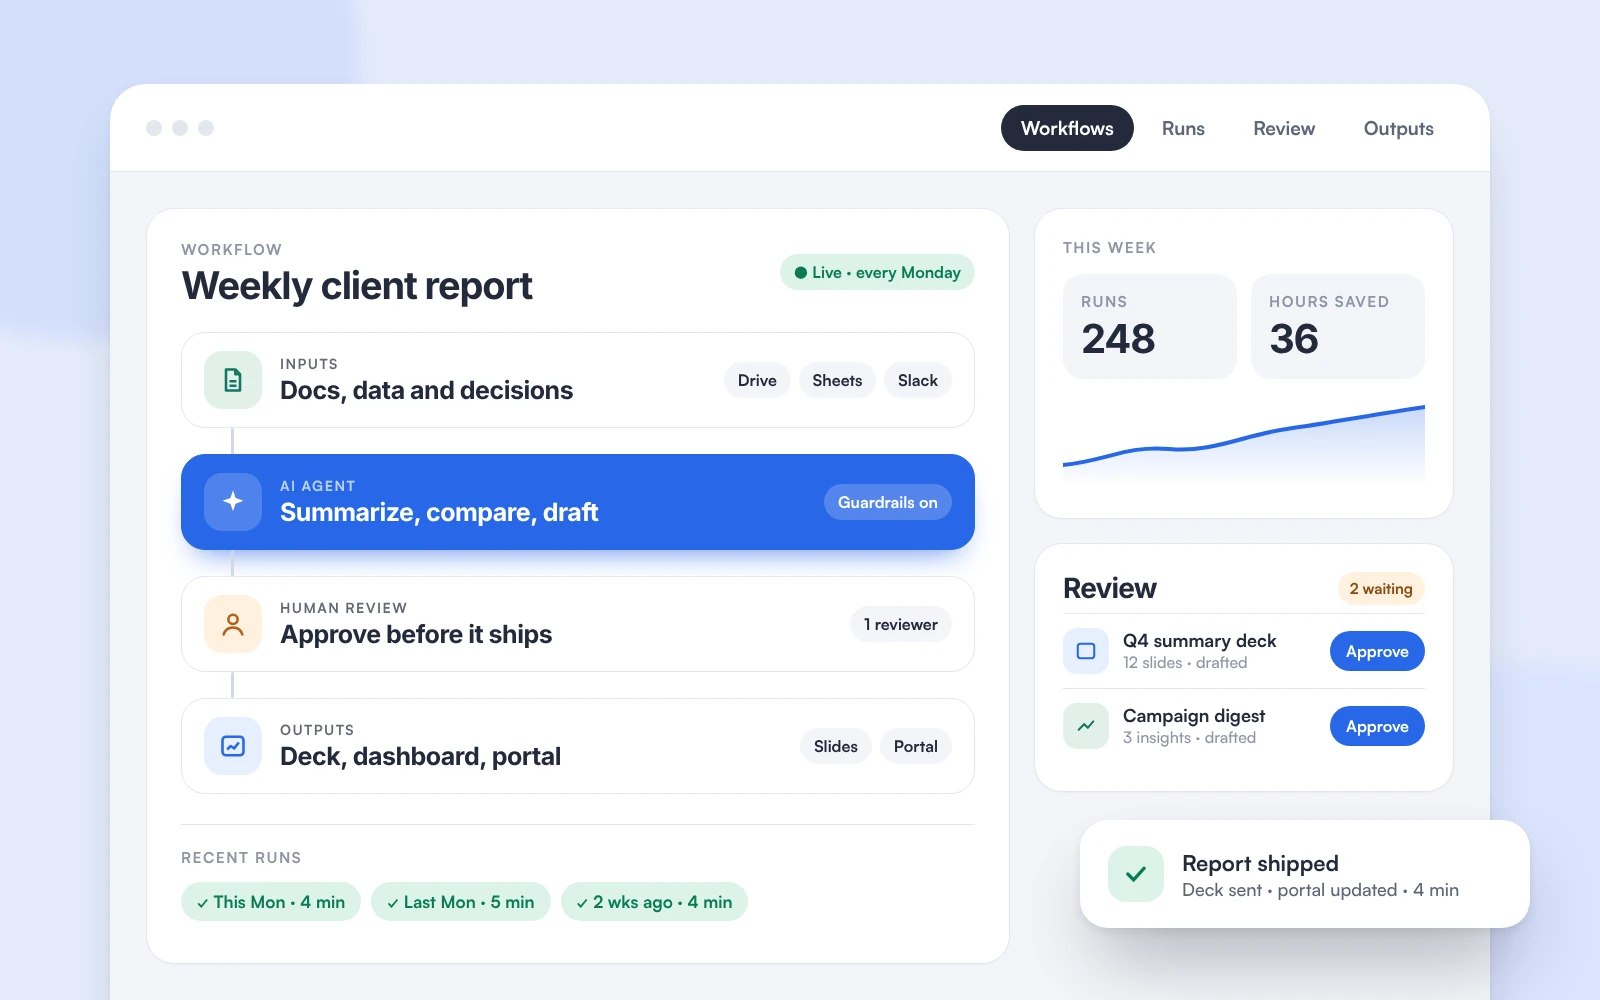The width and height of the screenshot is (1600, 1000).
Task: Click the Report shipped notification text
Action: tap(1260, 863)
